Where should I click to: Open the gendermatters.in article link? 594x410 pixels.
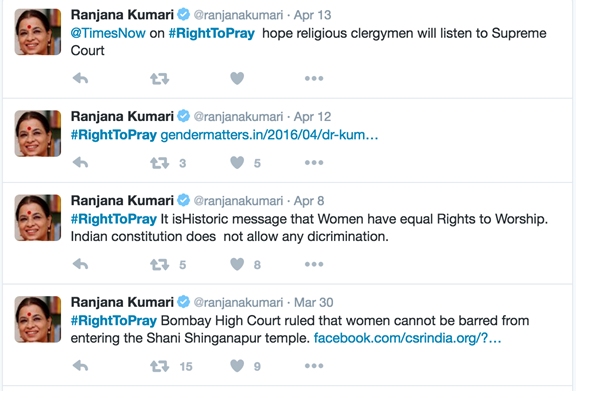pyautogui.click(x=269, y=135)
